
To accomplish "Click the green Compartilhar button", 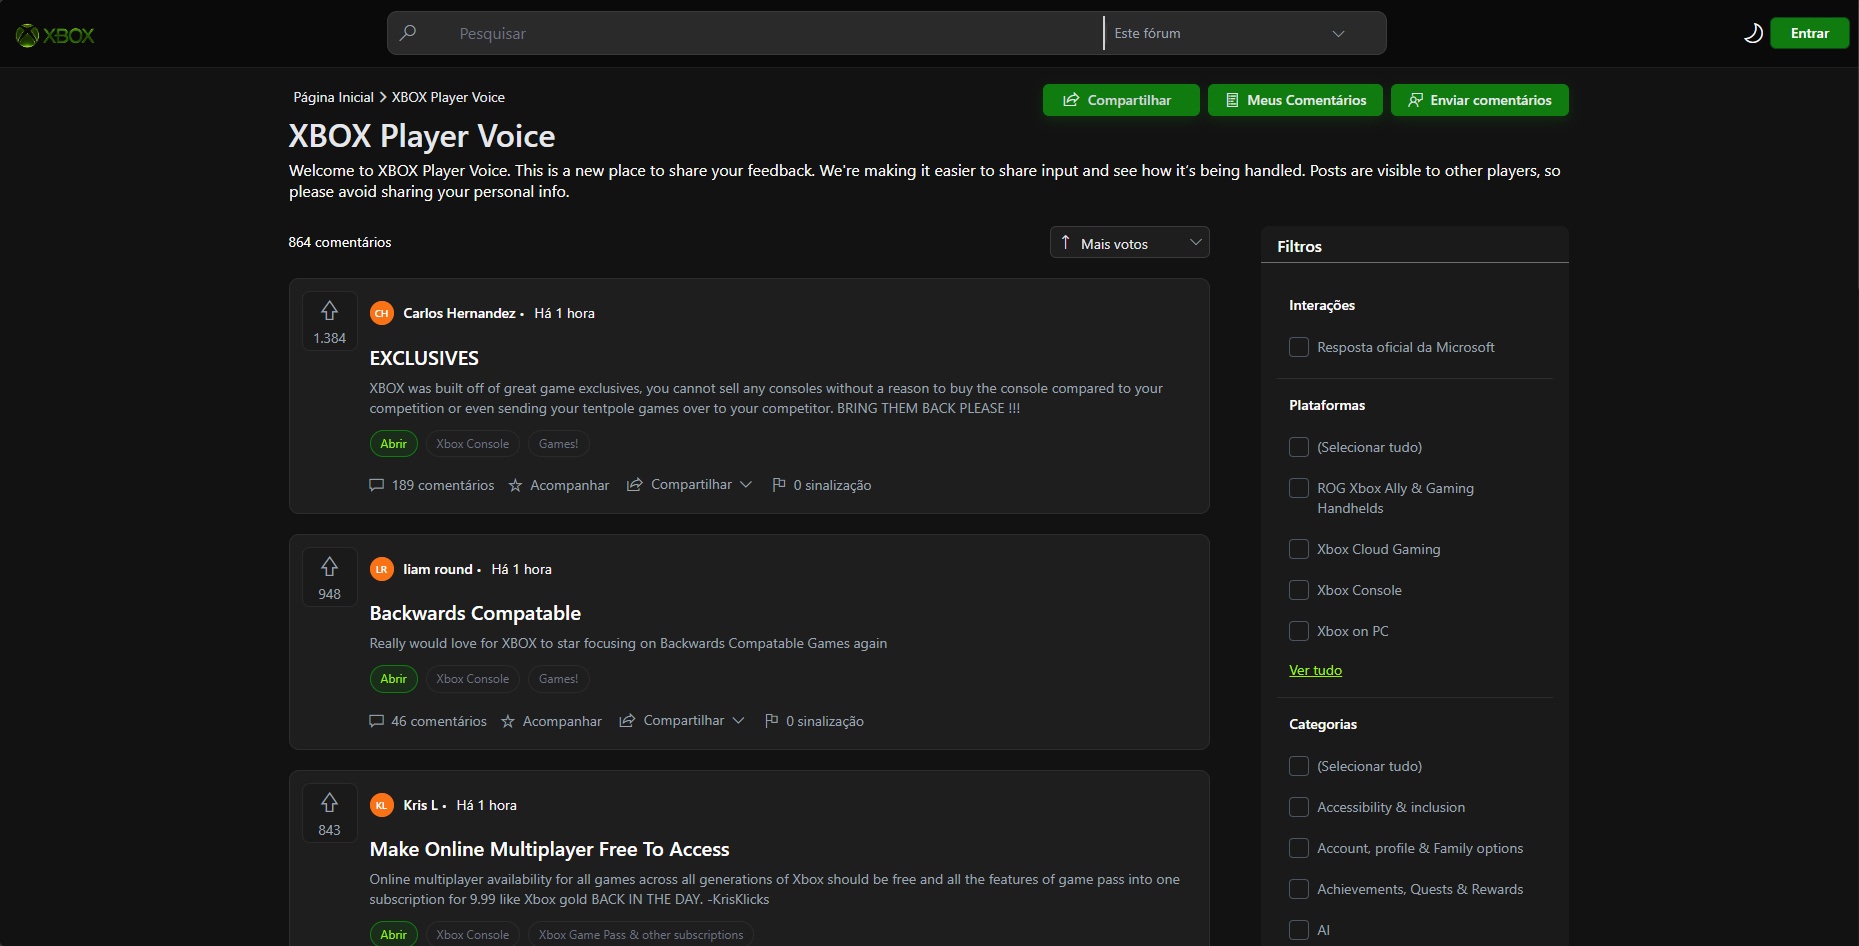I will 1121,100.
